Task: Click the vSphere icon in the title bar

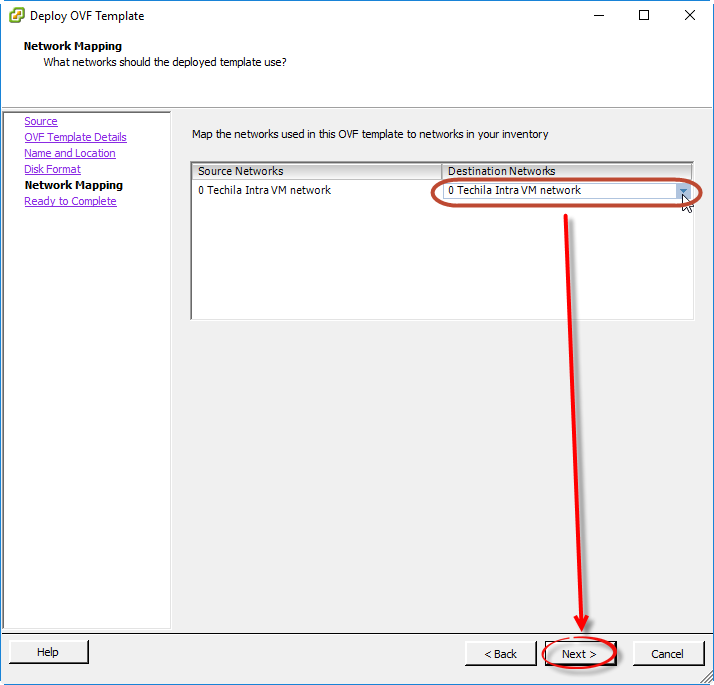Action: (17, 16)
